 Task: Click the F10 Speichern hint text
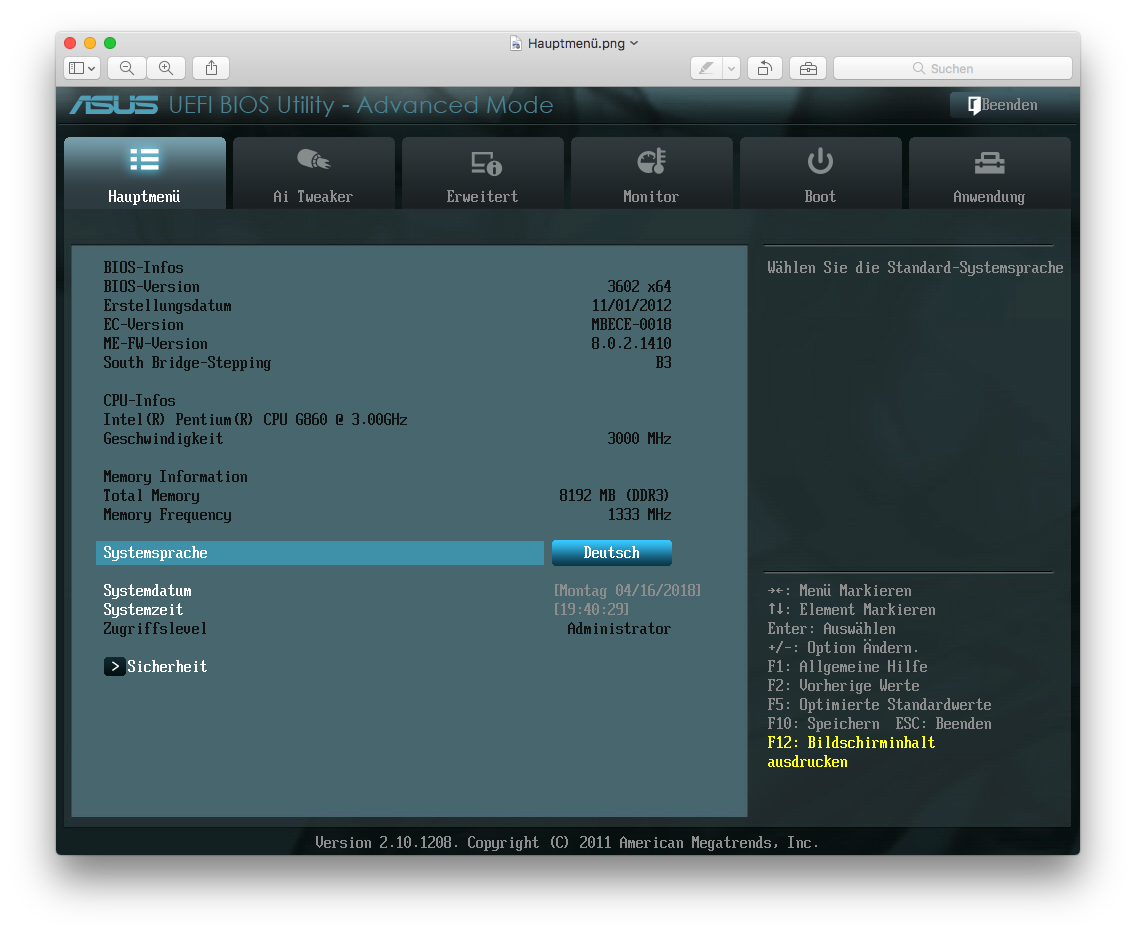[823, 724]
